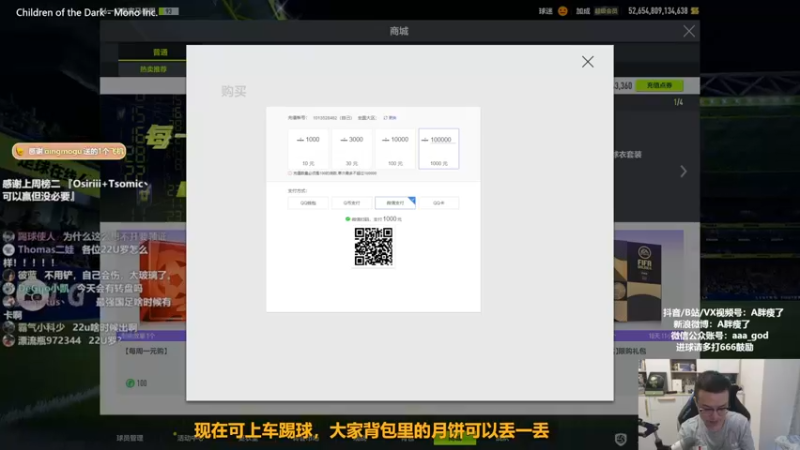
Task: Select the 3000 points for 30元 option
Action: pos(352,148)
